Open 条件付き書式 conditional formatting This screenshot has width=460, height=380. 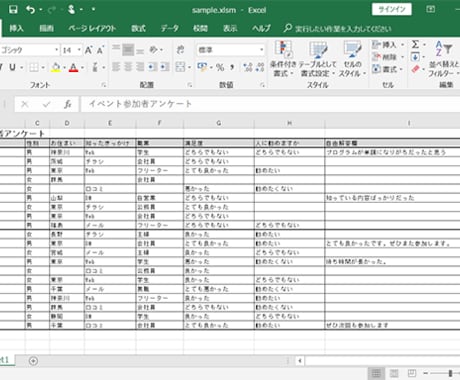[x=283, y=59]
